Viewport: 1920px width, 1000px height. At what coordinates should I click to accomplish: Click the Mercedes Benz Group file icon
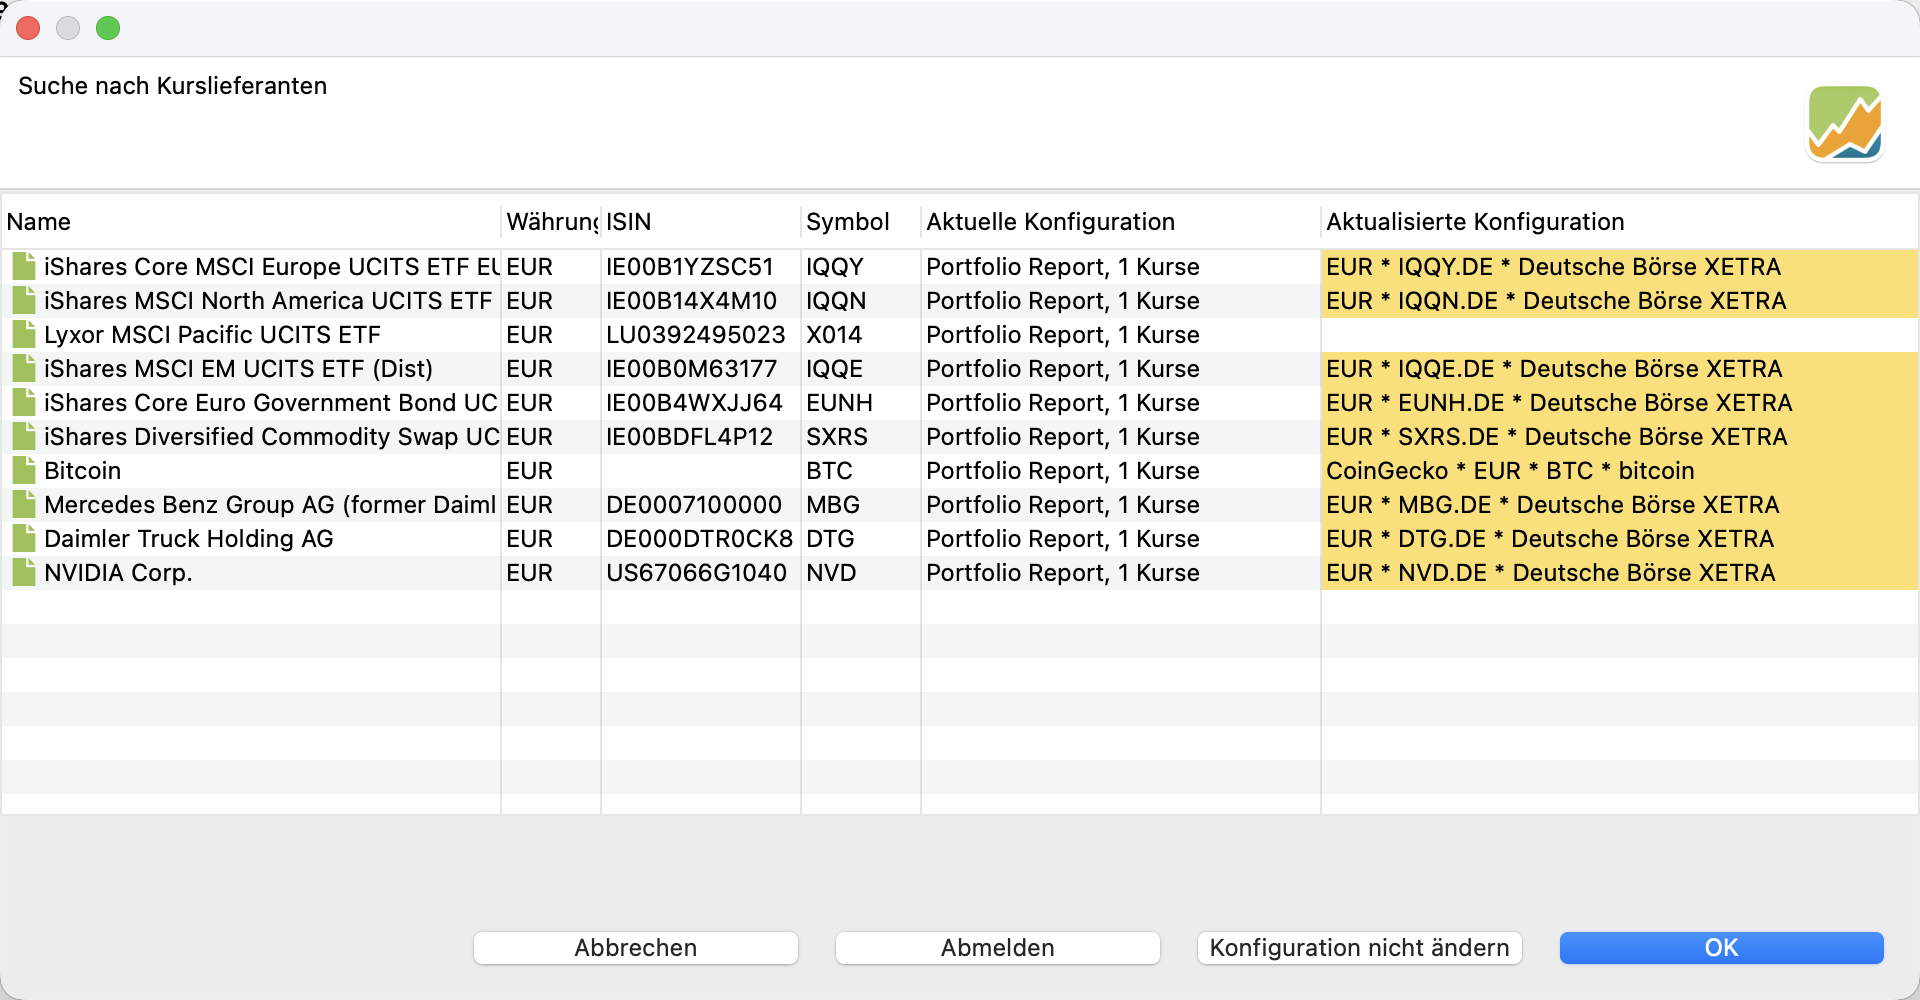coord(24,504)
